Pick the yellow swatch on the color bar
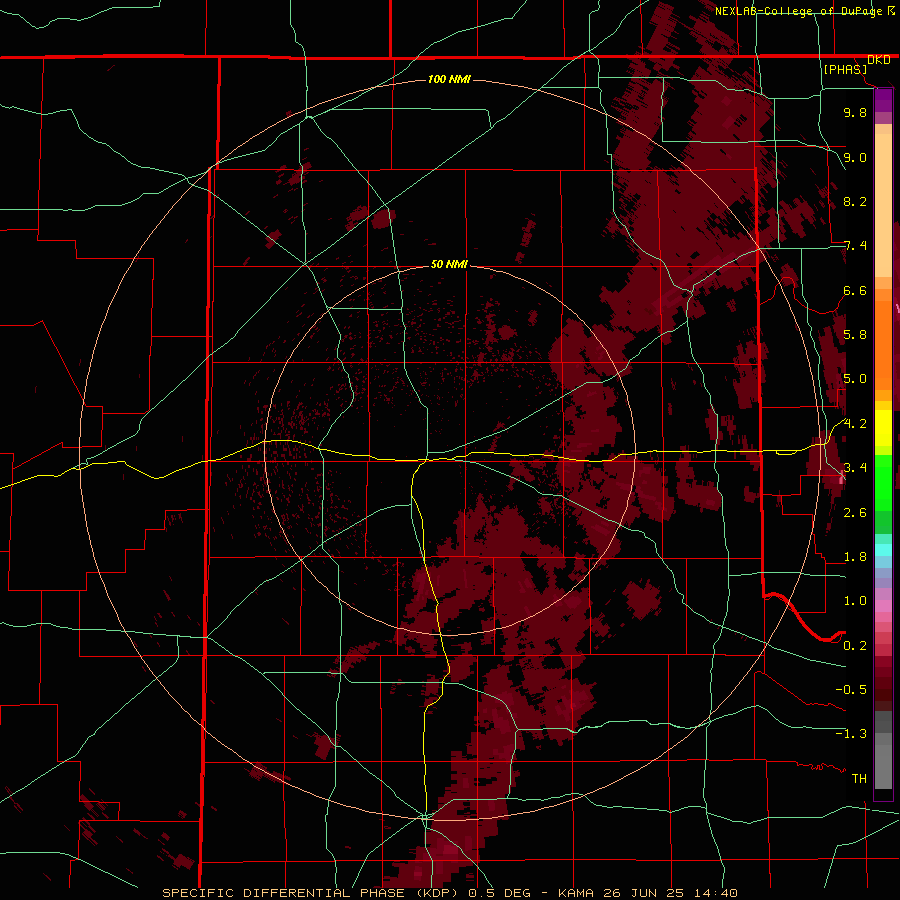900x900 pixels. click(883, 428)
